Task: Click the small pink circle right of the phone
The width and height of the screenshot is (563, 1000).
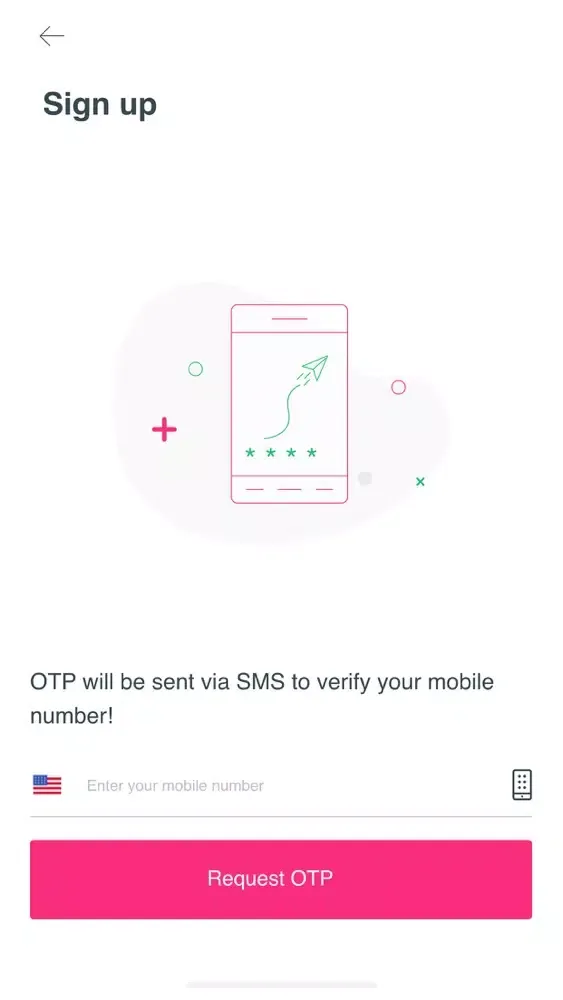Action: click(x=398, y=387)
